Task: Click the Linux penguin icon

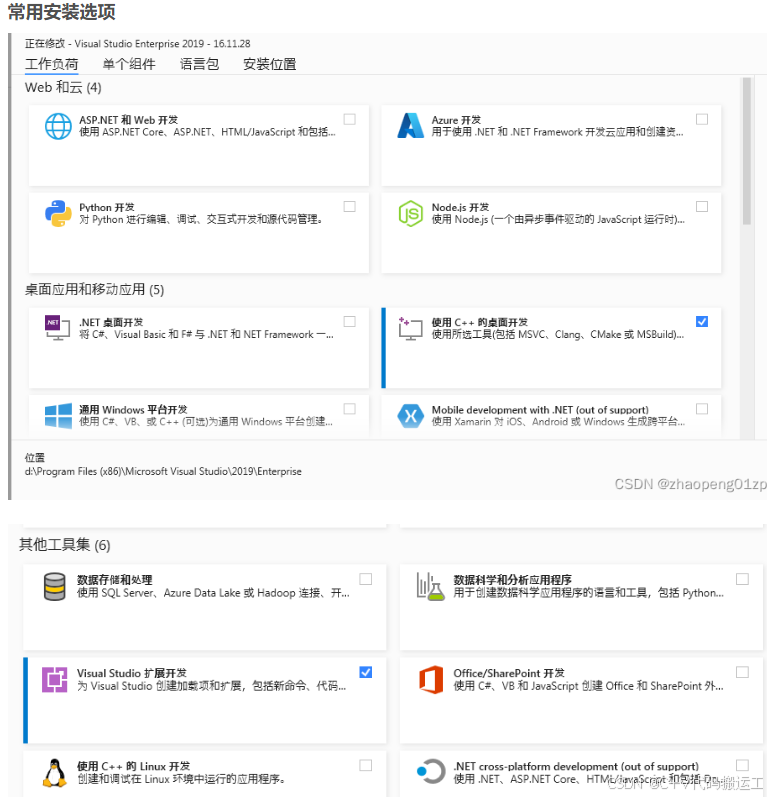Action: (54, 773)
